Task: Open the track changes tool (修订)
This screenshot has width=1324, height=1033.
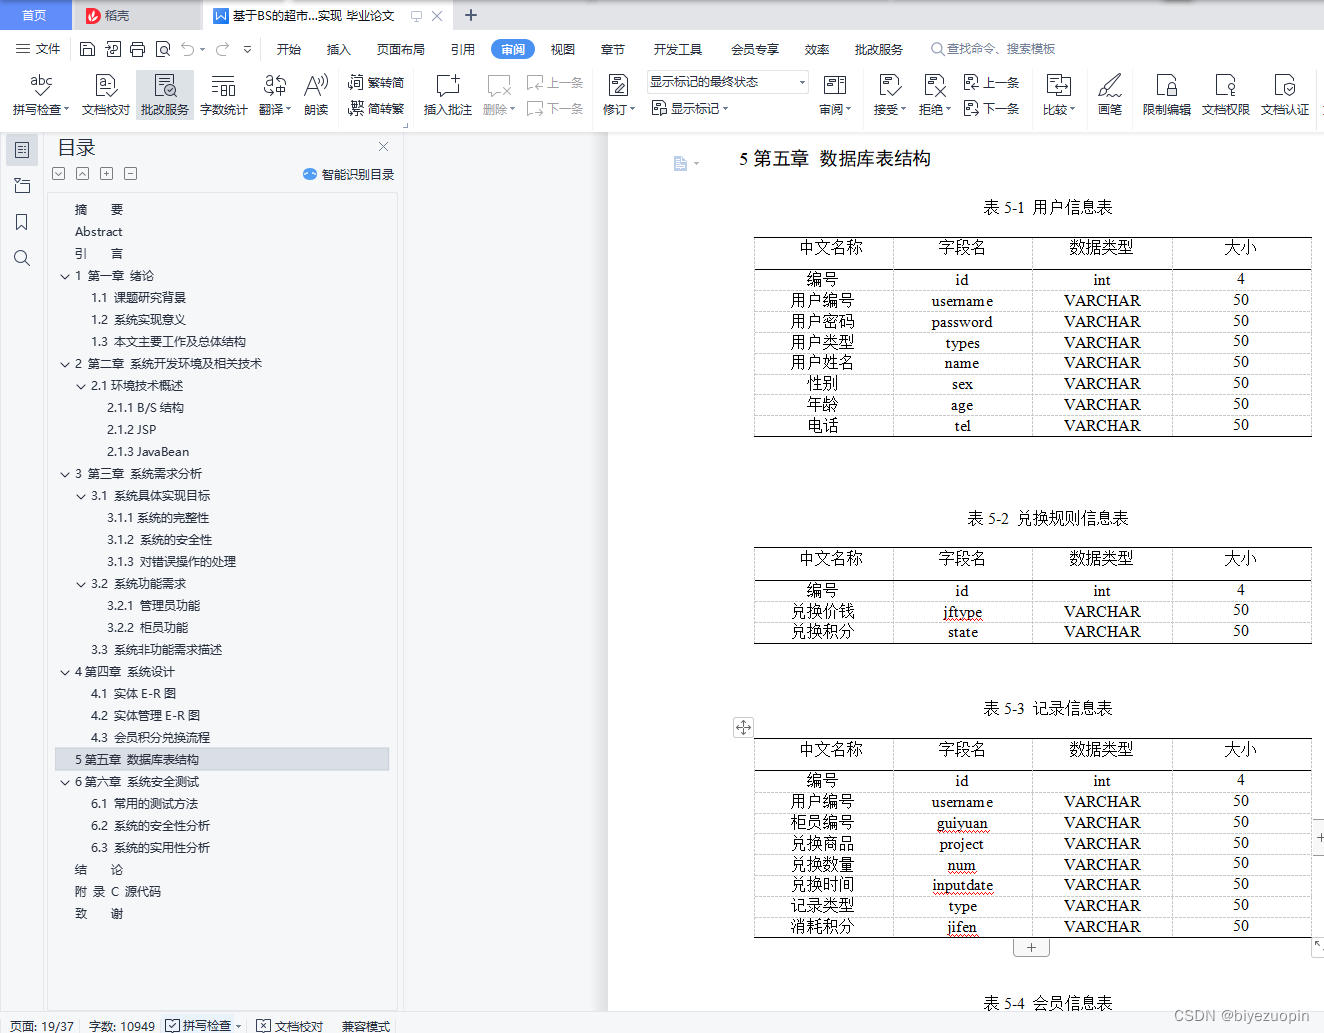Action: (618, 95)
